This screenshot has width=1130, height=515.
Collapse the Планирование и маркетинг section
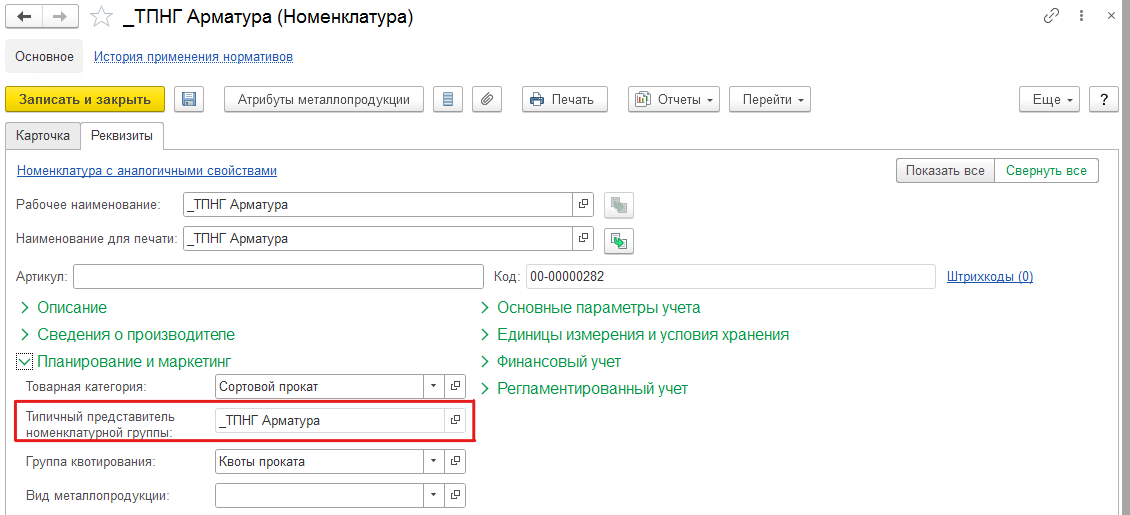pyautogui.click(x=25, y=361)
